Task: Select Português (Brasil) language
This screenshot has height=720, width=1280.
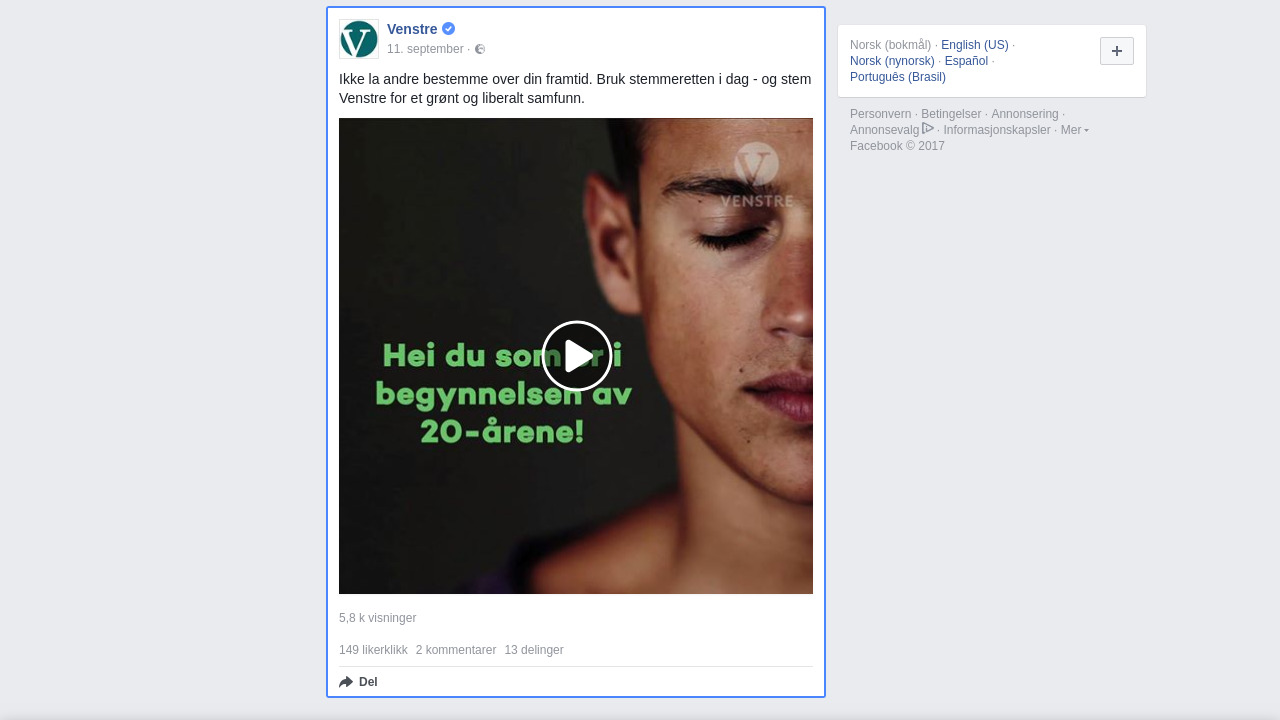Action: click(898, 77)
